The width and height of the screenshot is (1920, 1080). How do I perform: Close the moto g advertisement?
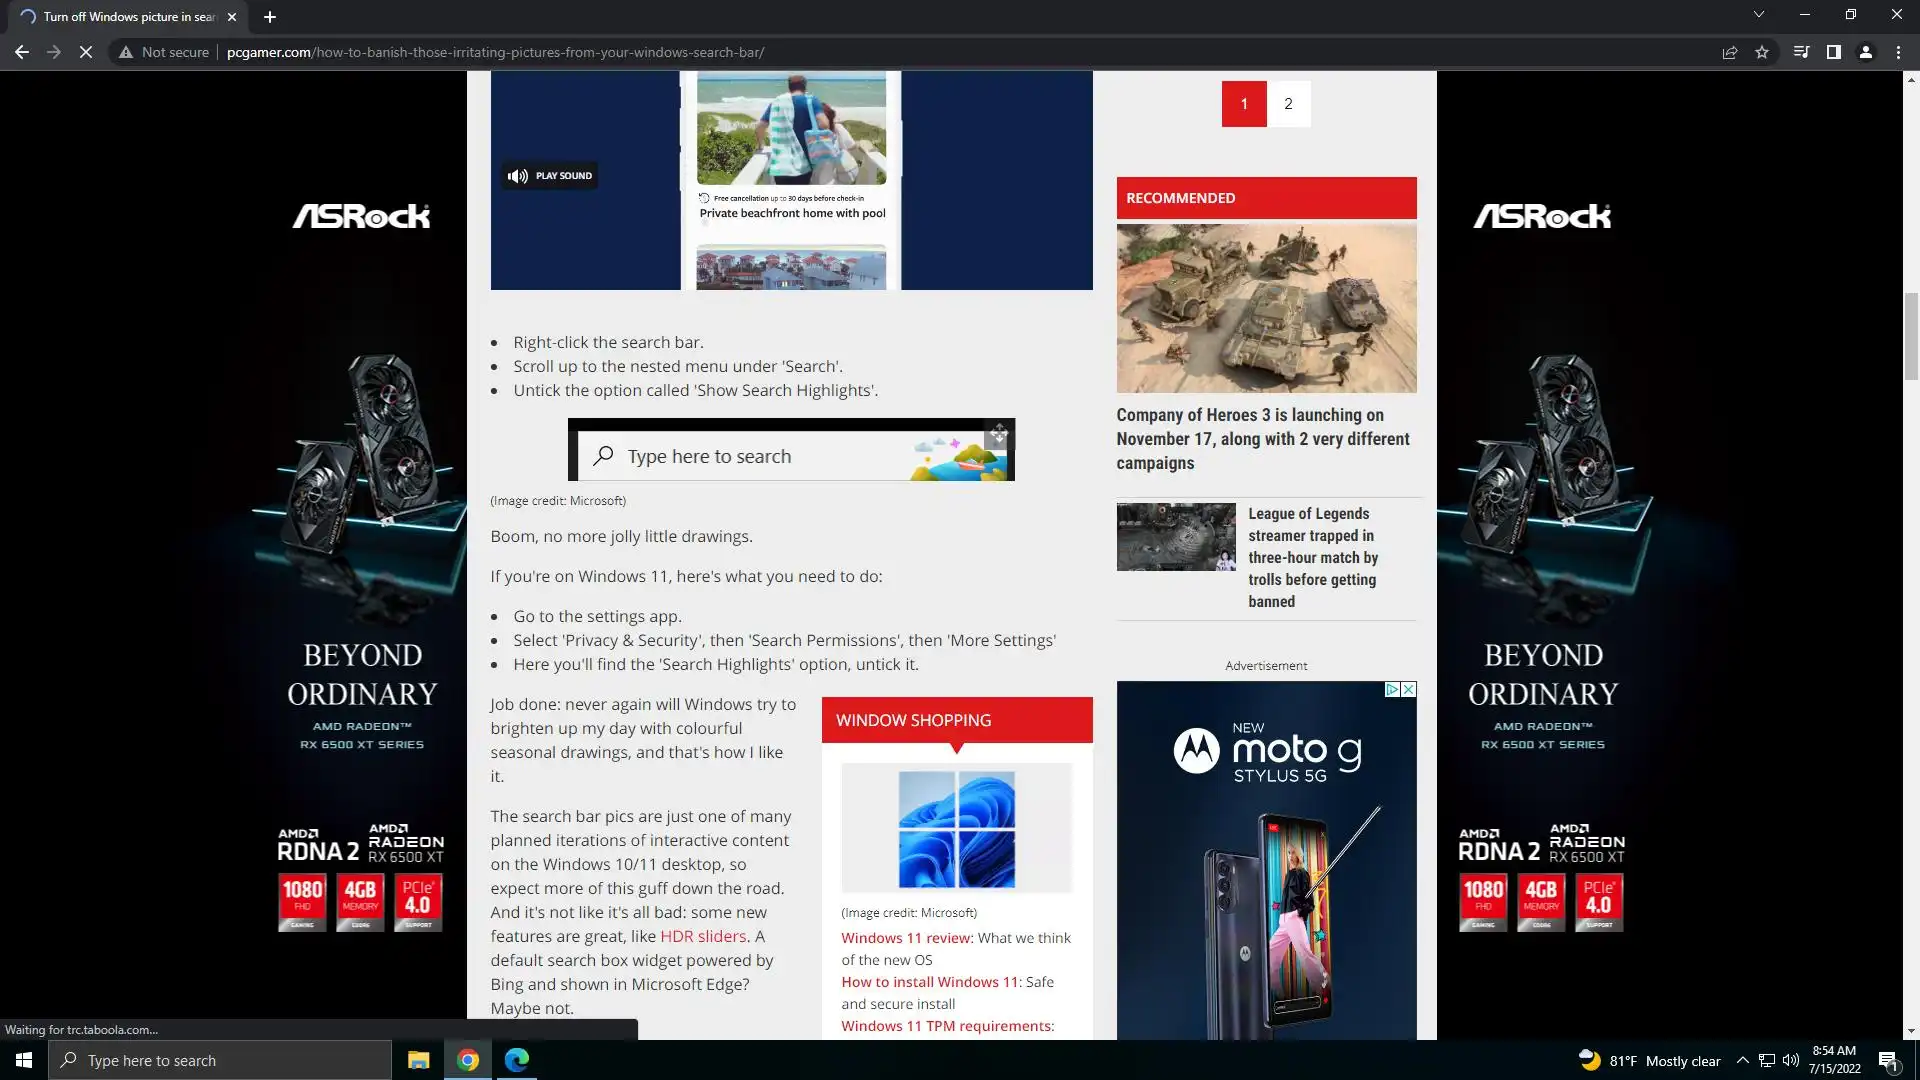pyautogui.click(x=1408, y=690)
